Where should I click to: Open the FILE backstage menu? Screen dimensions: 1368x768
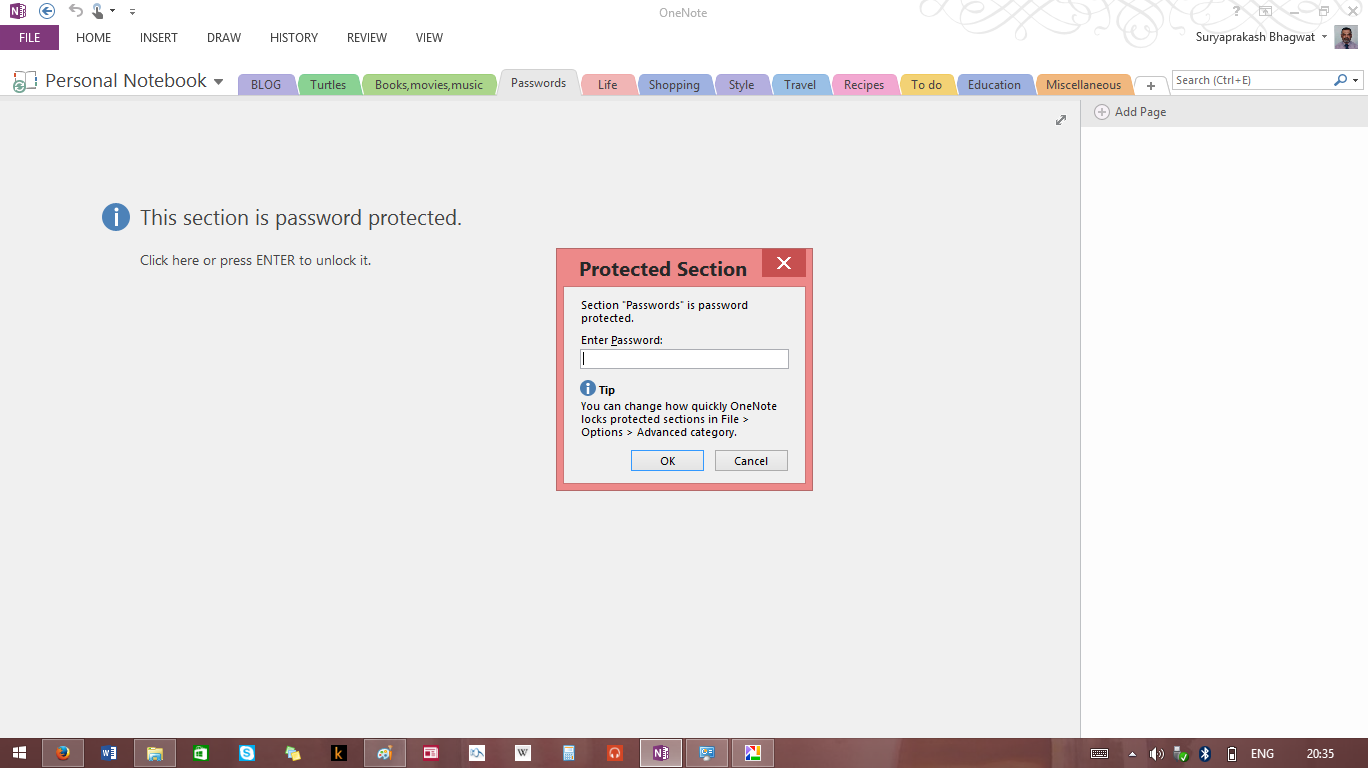click(29, 38)
